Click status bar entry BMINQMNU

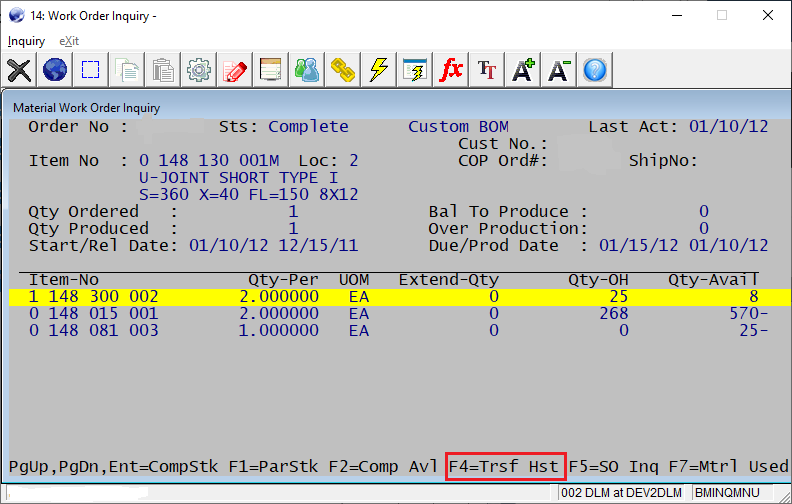[727, 493]
